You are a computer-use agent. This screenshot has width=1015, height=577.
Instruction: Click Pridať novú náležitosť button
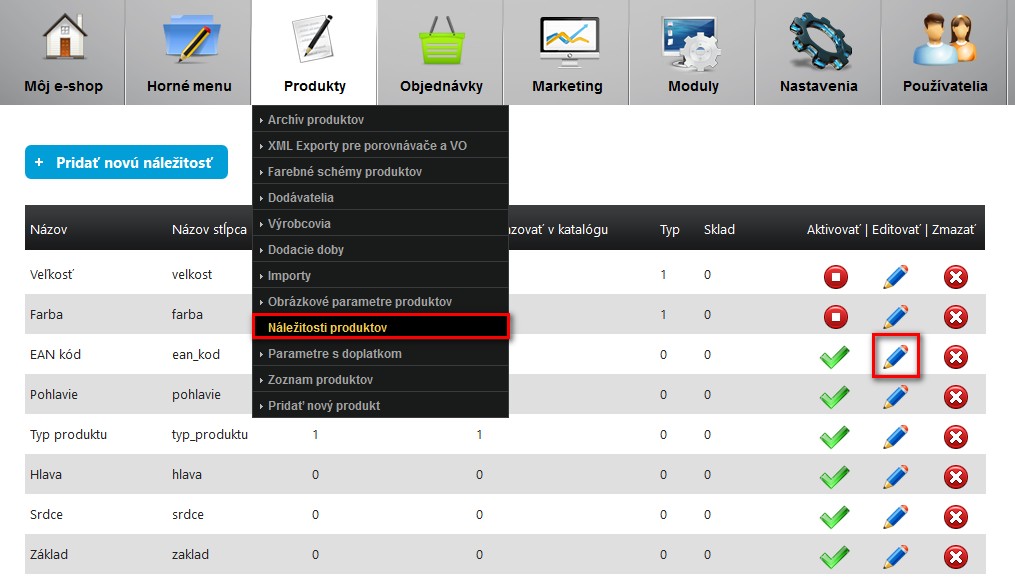point(126,162)
